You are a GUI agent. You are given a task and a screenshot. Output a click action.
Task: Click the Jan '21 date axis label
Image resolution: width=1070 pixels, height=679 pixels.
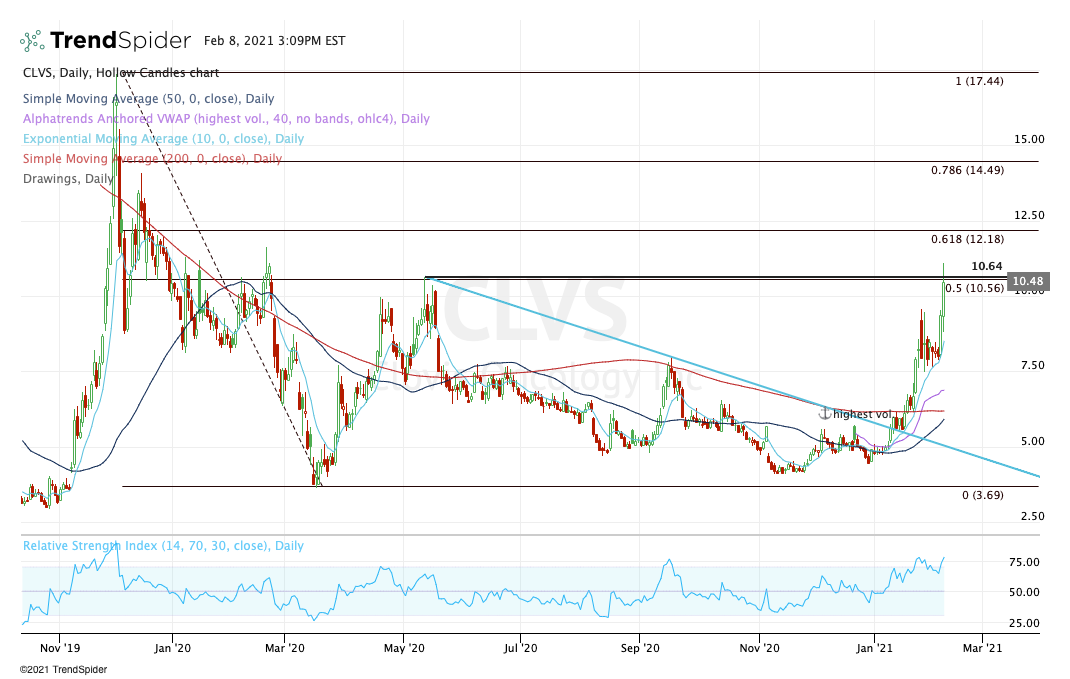click(x=873, y=648)
